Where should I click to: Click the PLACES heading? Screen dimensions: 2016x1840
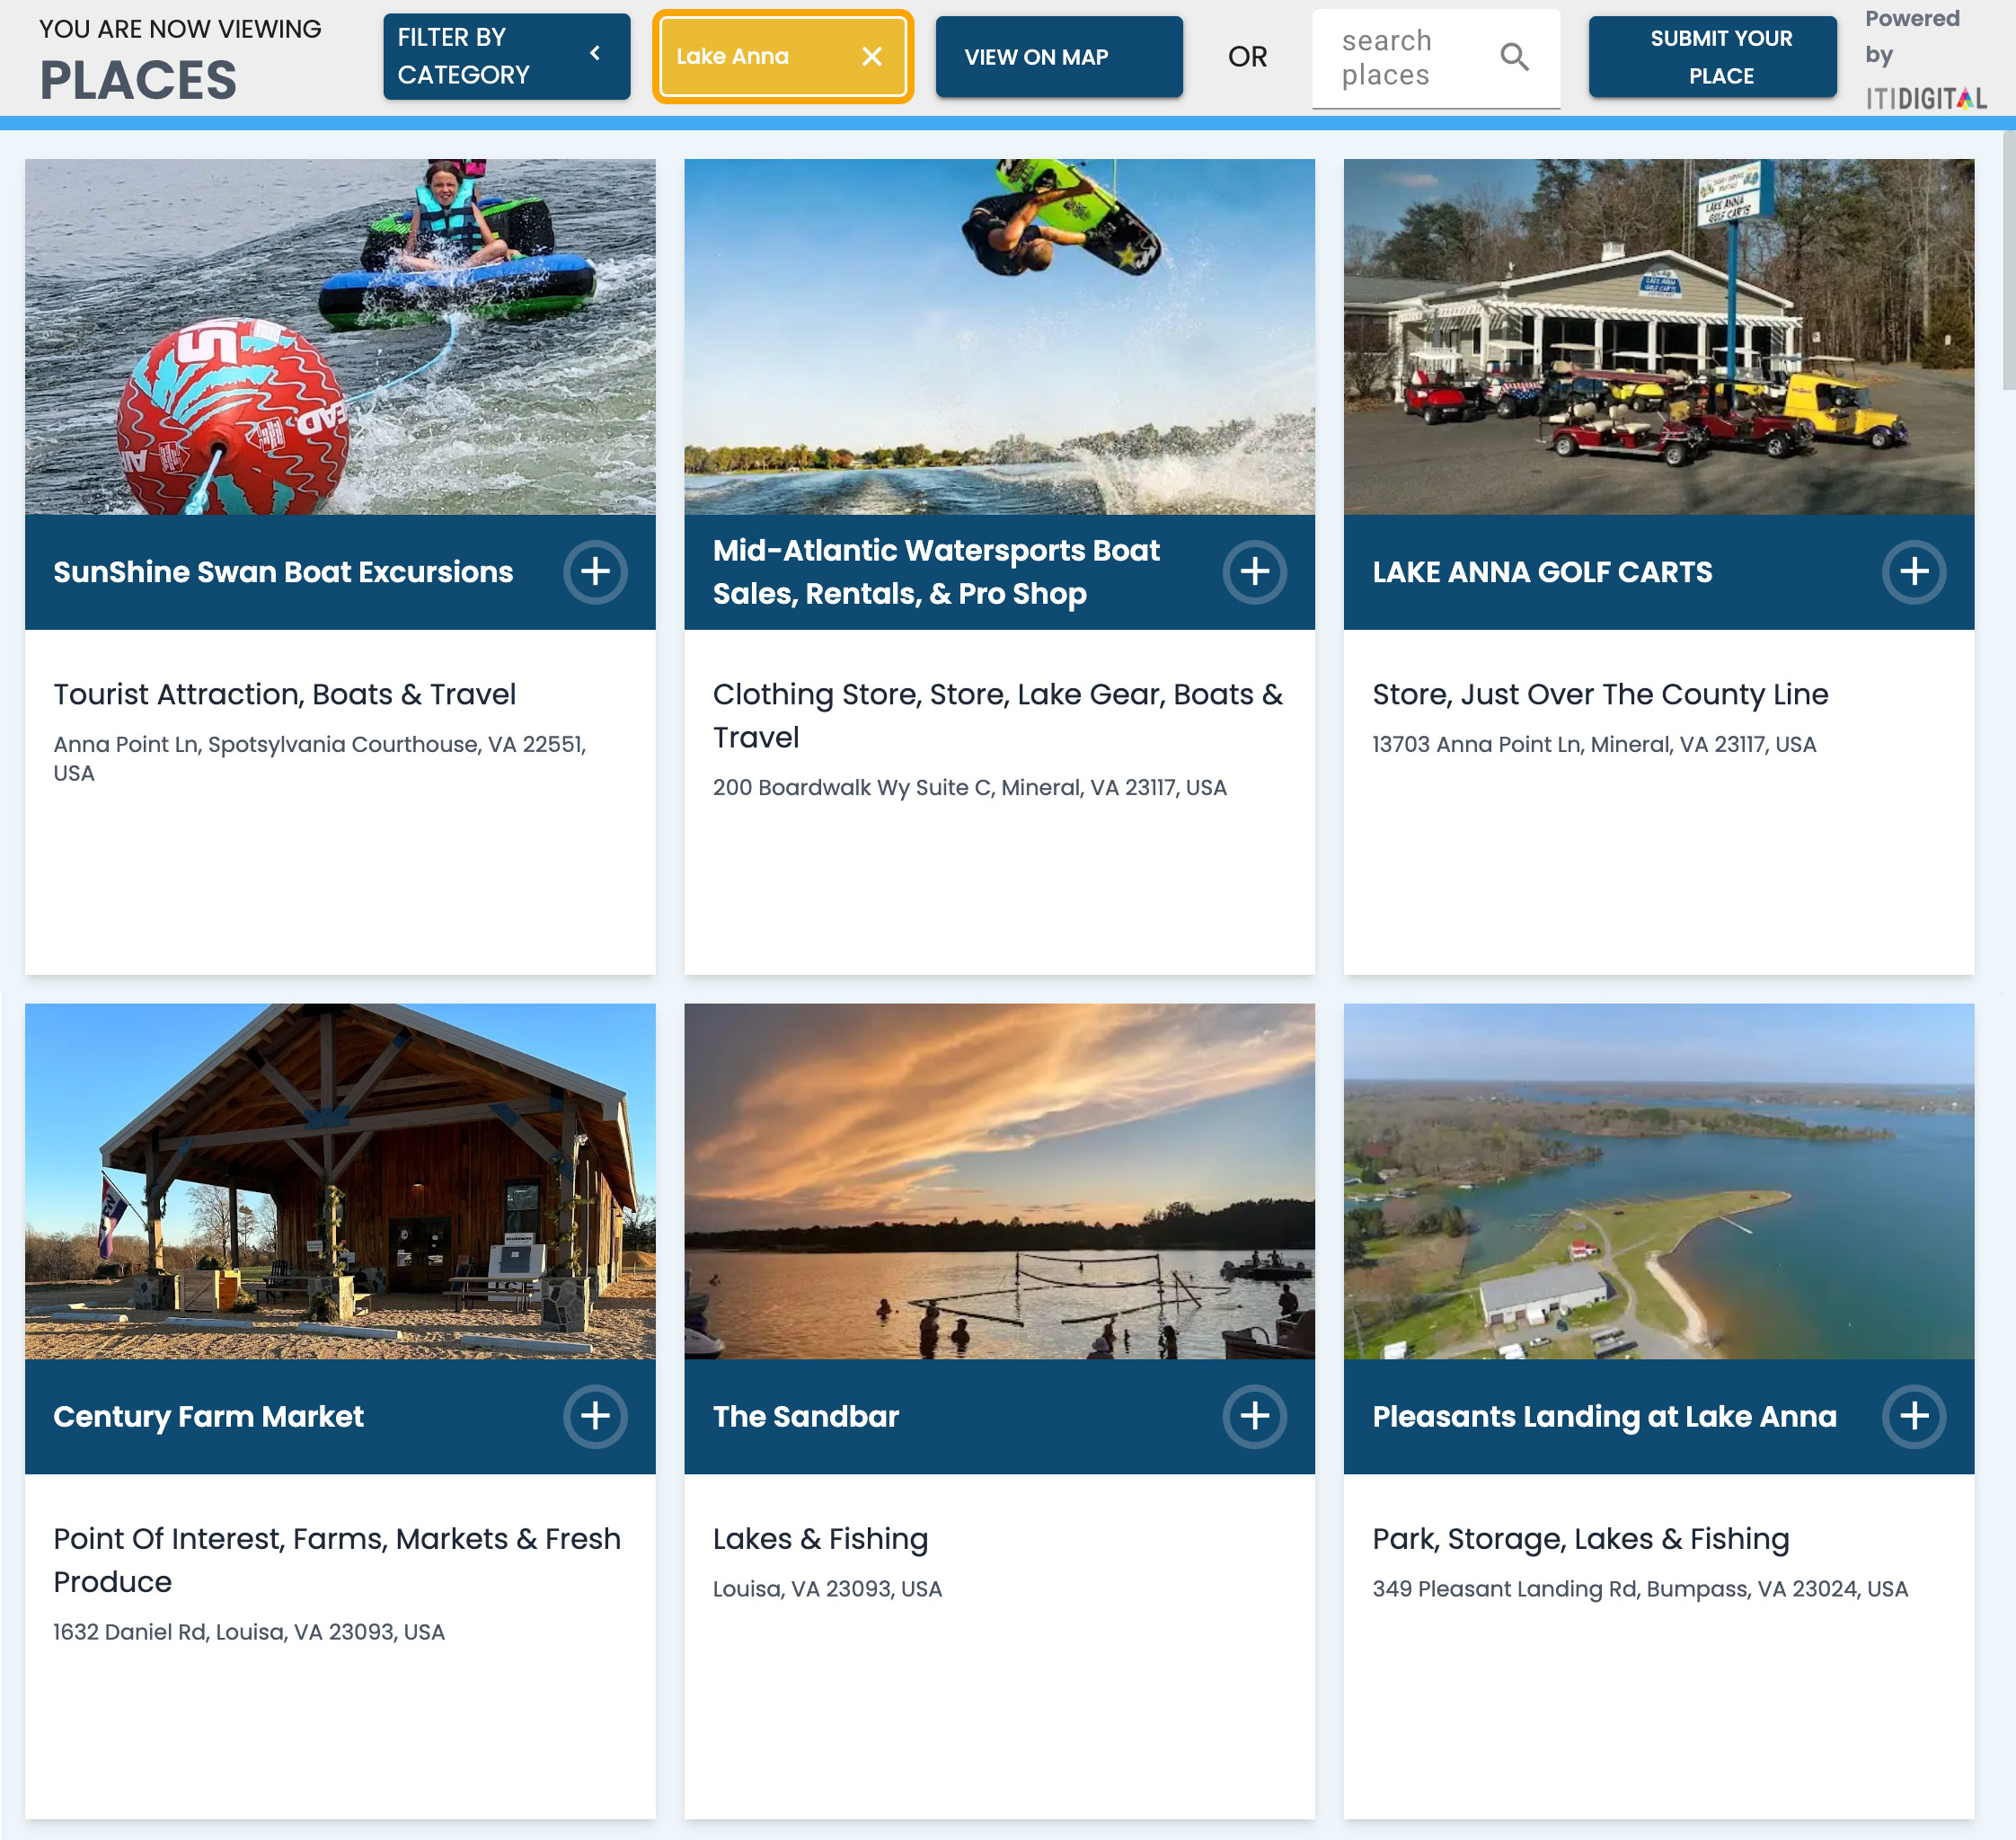(x=138, y=80)
